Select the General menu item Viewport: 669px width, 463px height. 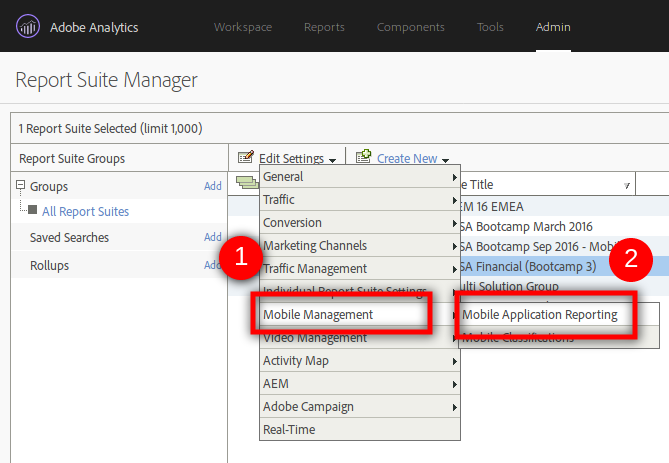click(x=360, y=176)
